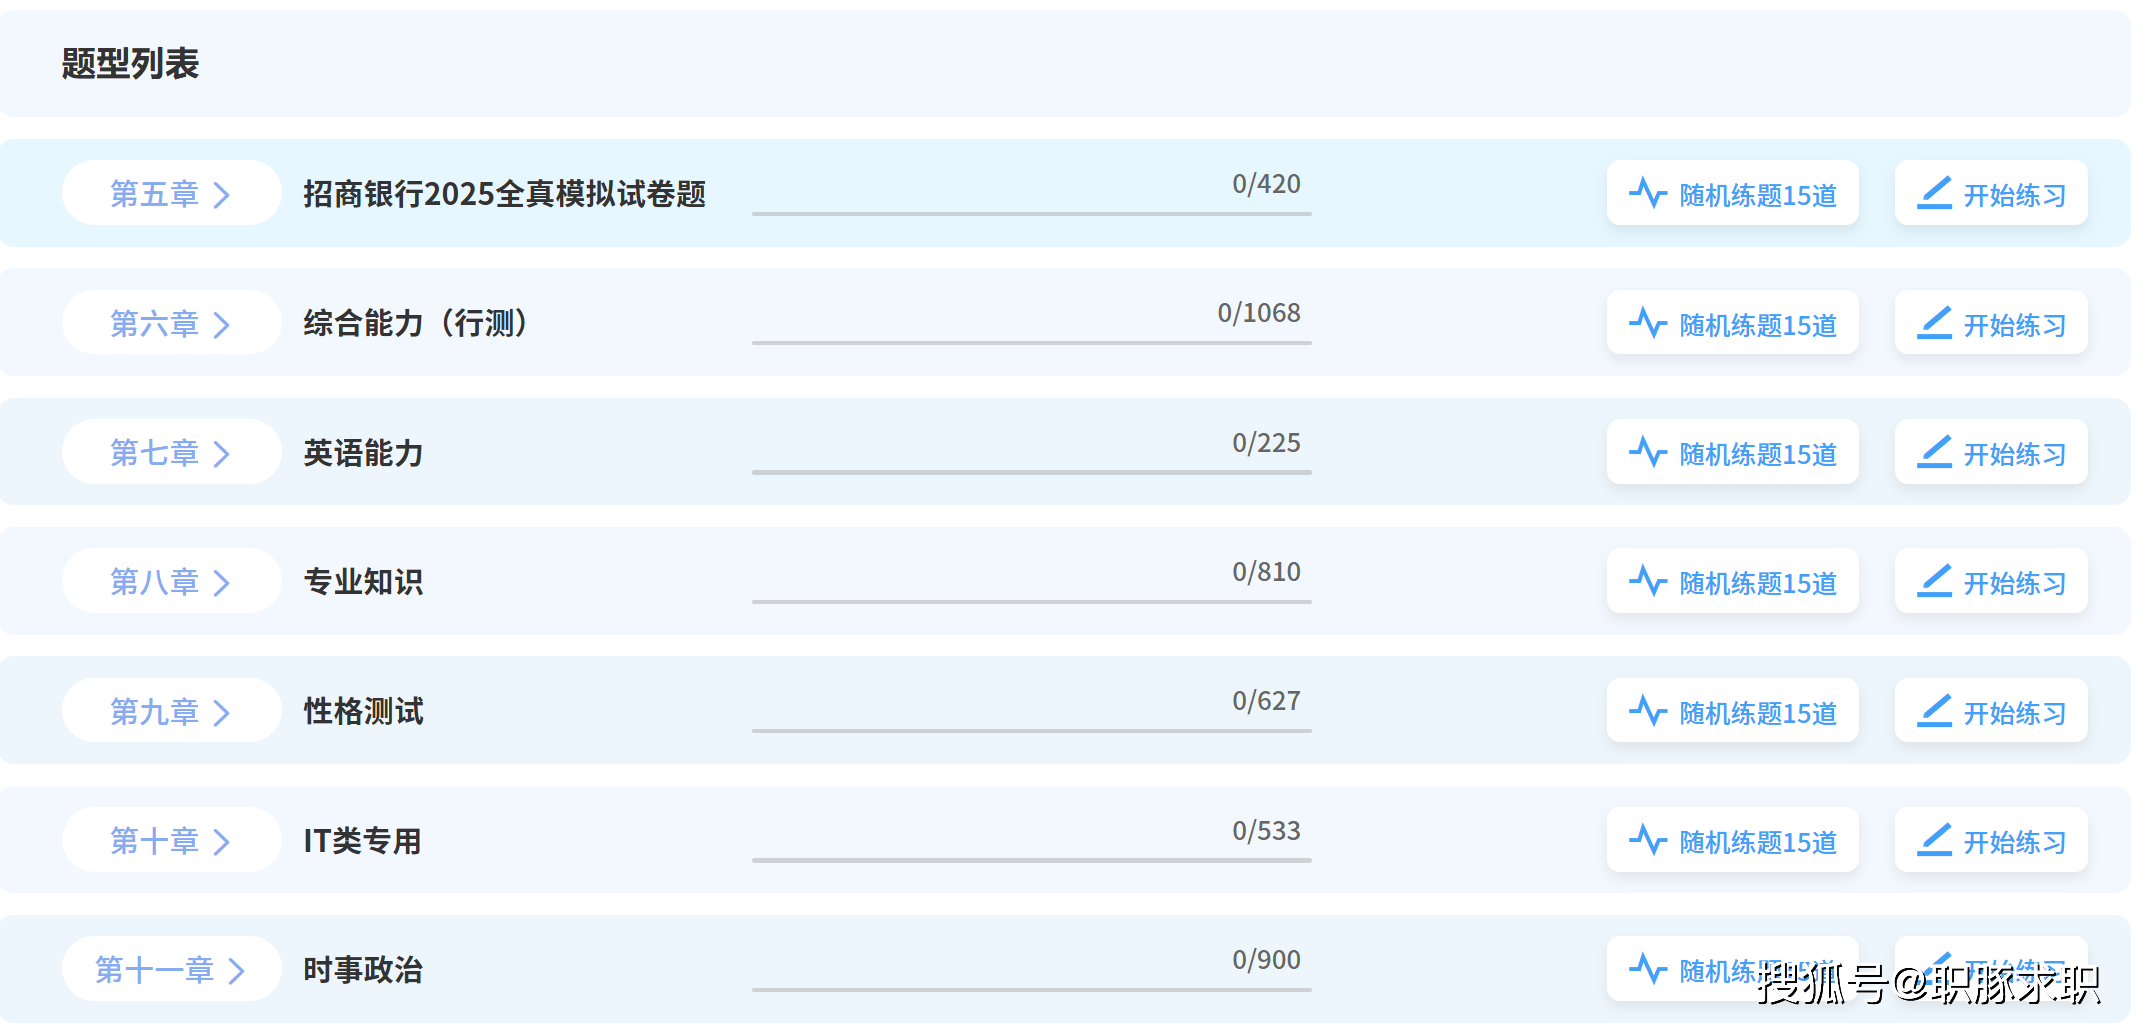This screenshot has height=1030, width=2155.
Task: Click the pulse icon in 英语能力 row
Action: 1647,452
